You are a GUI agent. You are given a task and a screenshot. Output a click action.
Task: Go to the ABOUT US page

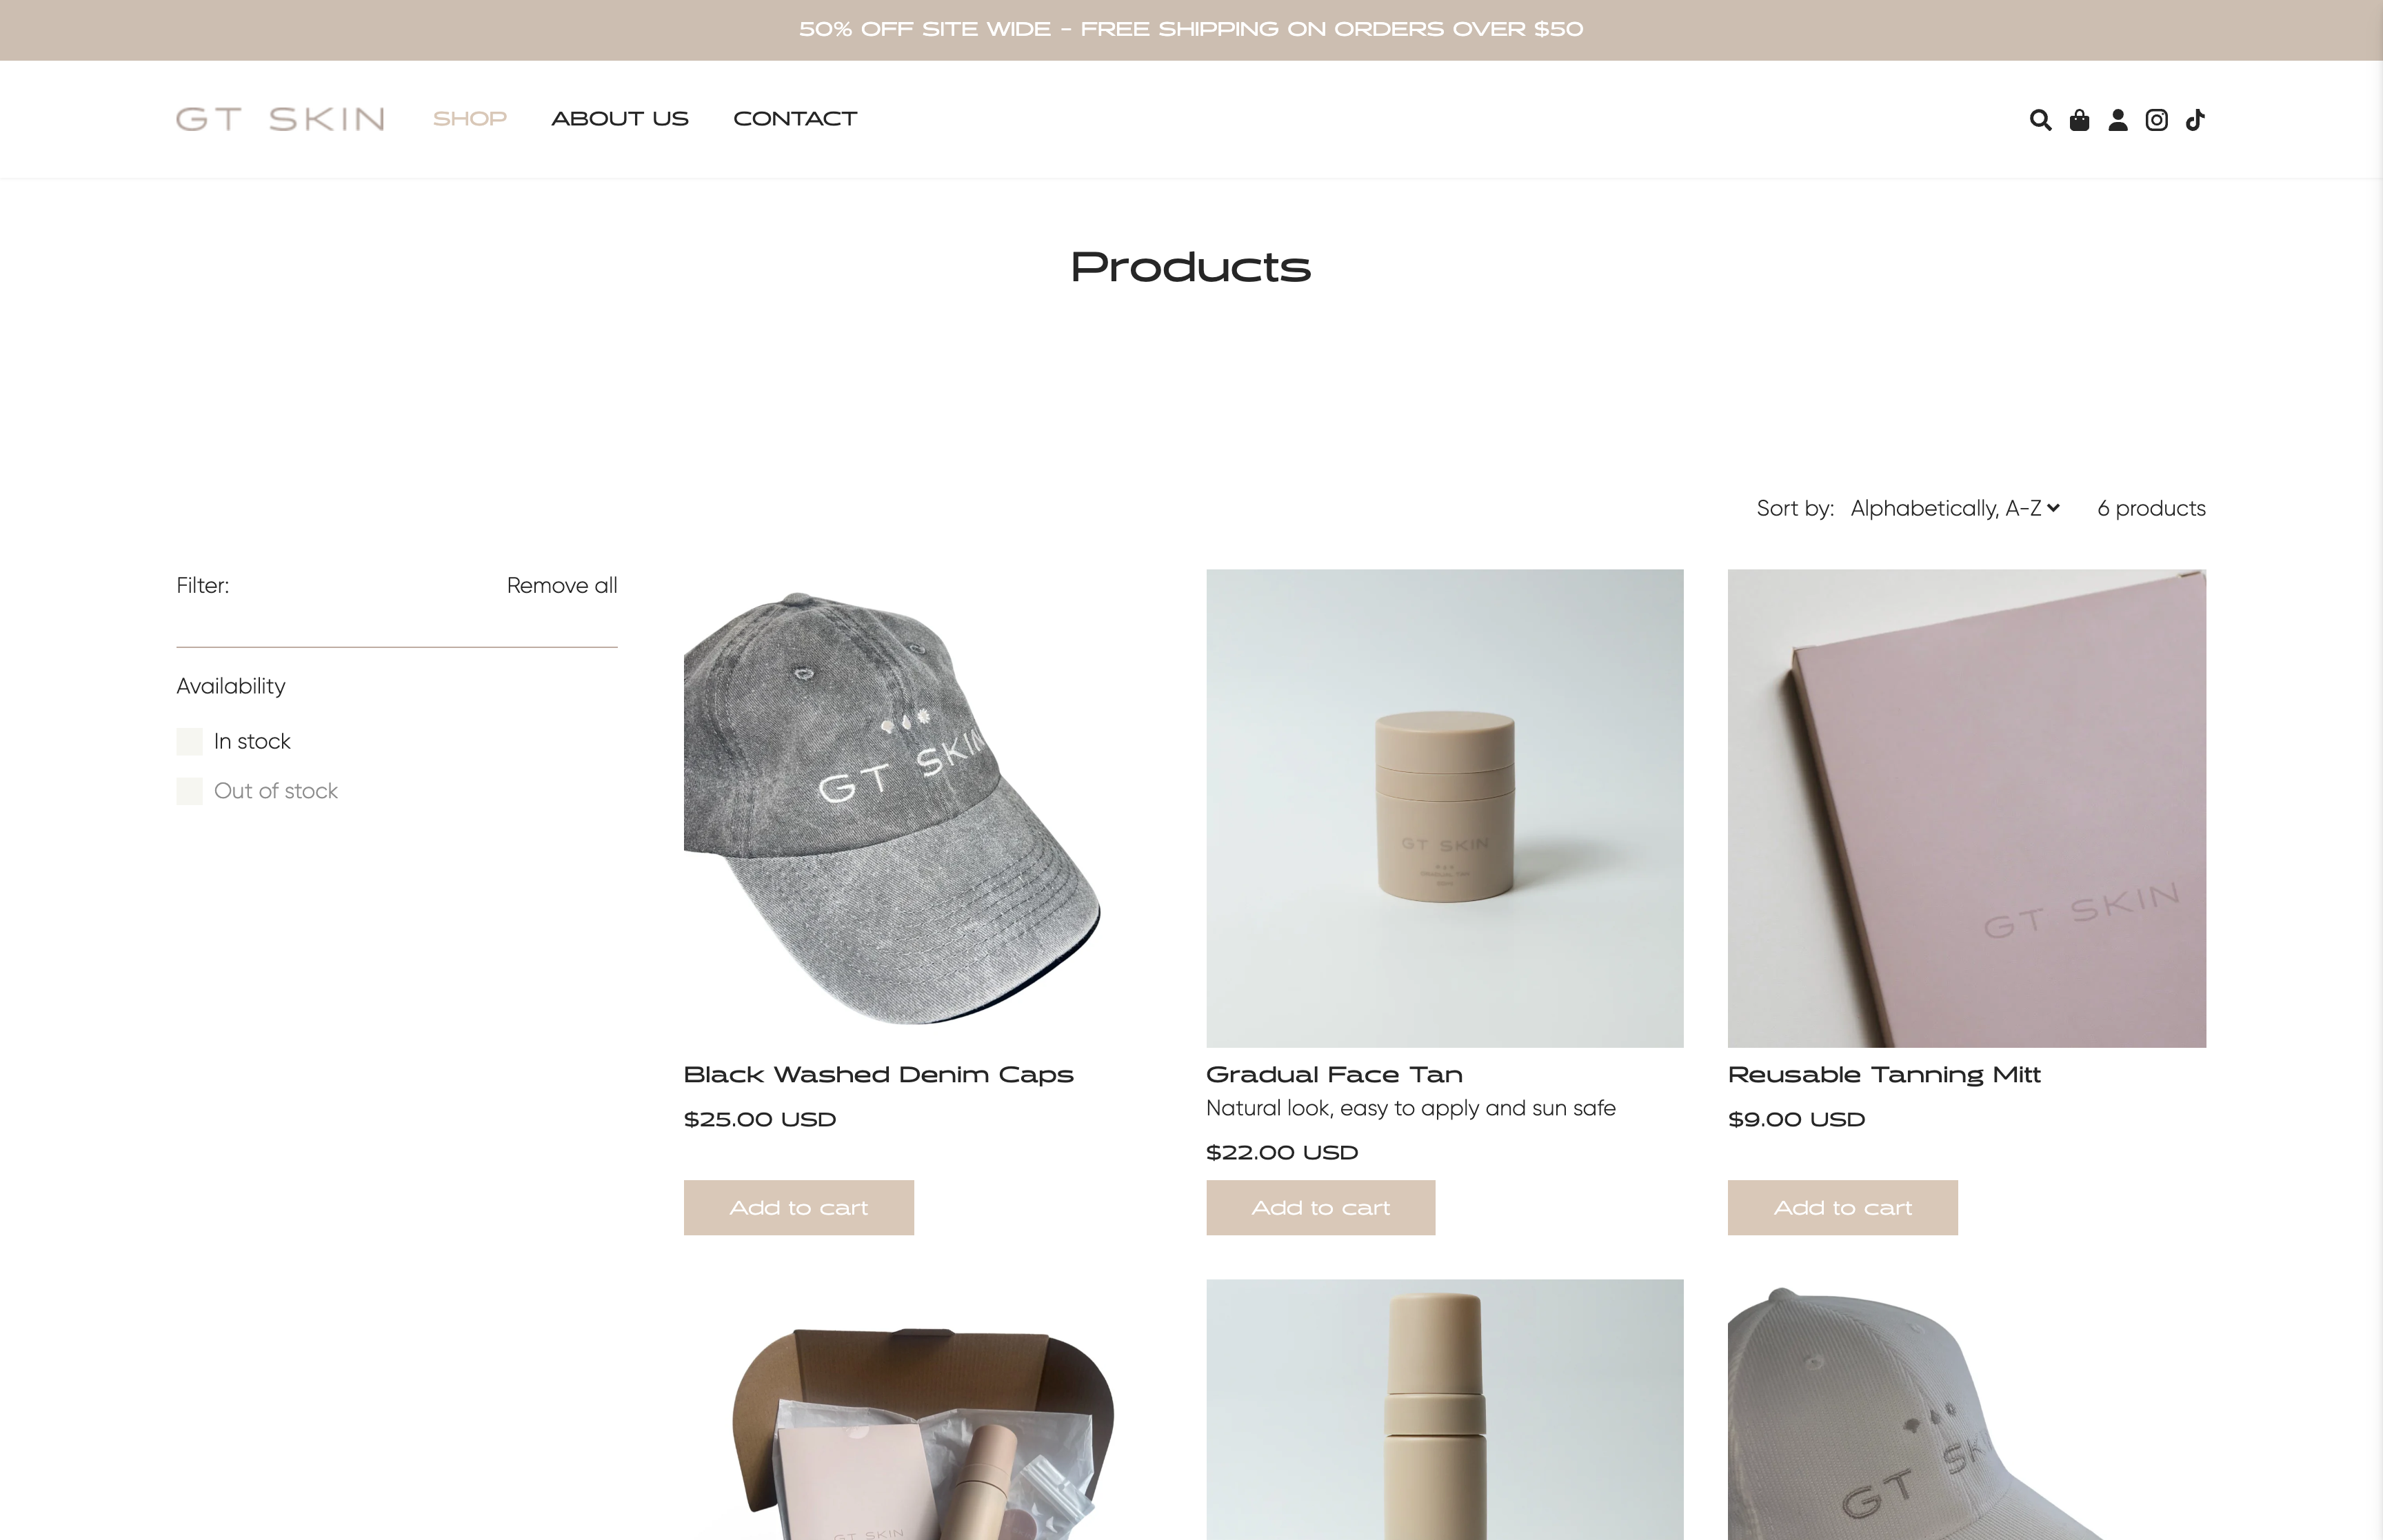[x=620, y=119]
